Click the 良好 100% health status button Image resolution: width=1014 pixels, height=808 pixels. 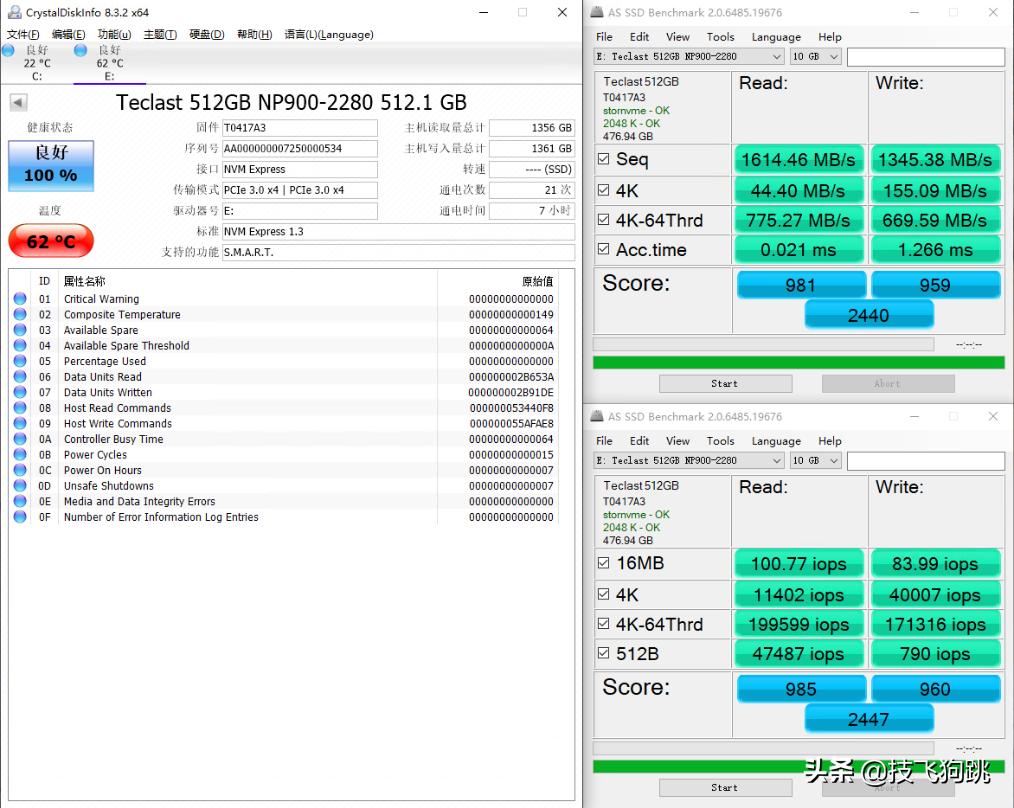(51, 165)
